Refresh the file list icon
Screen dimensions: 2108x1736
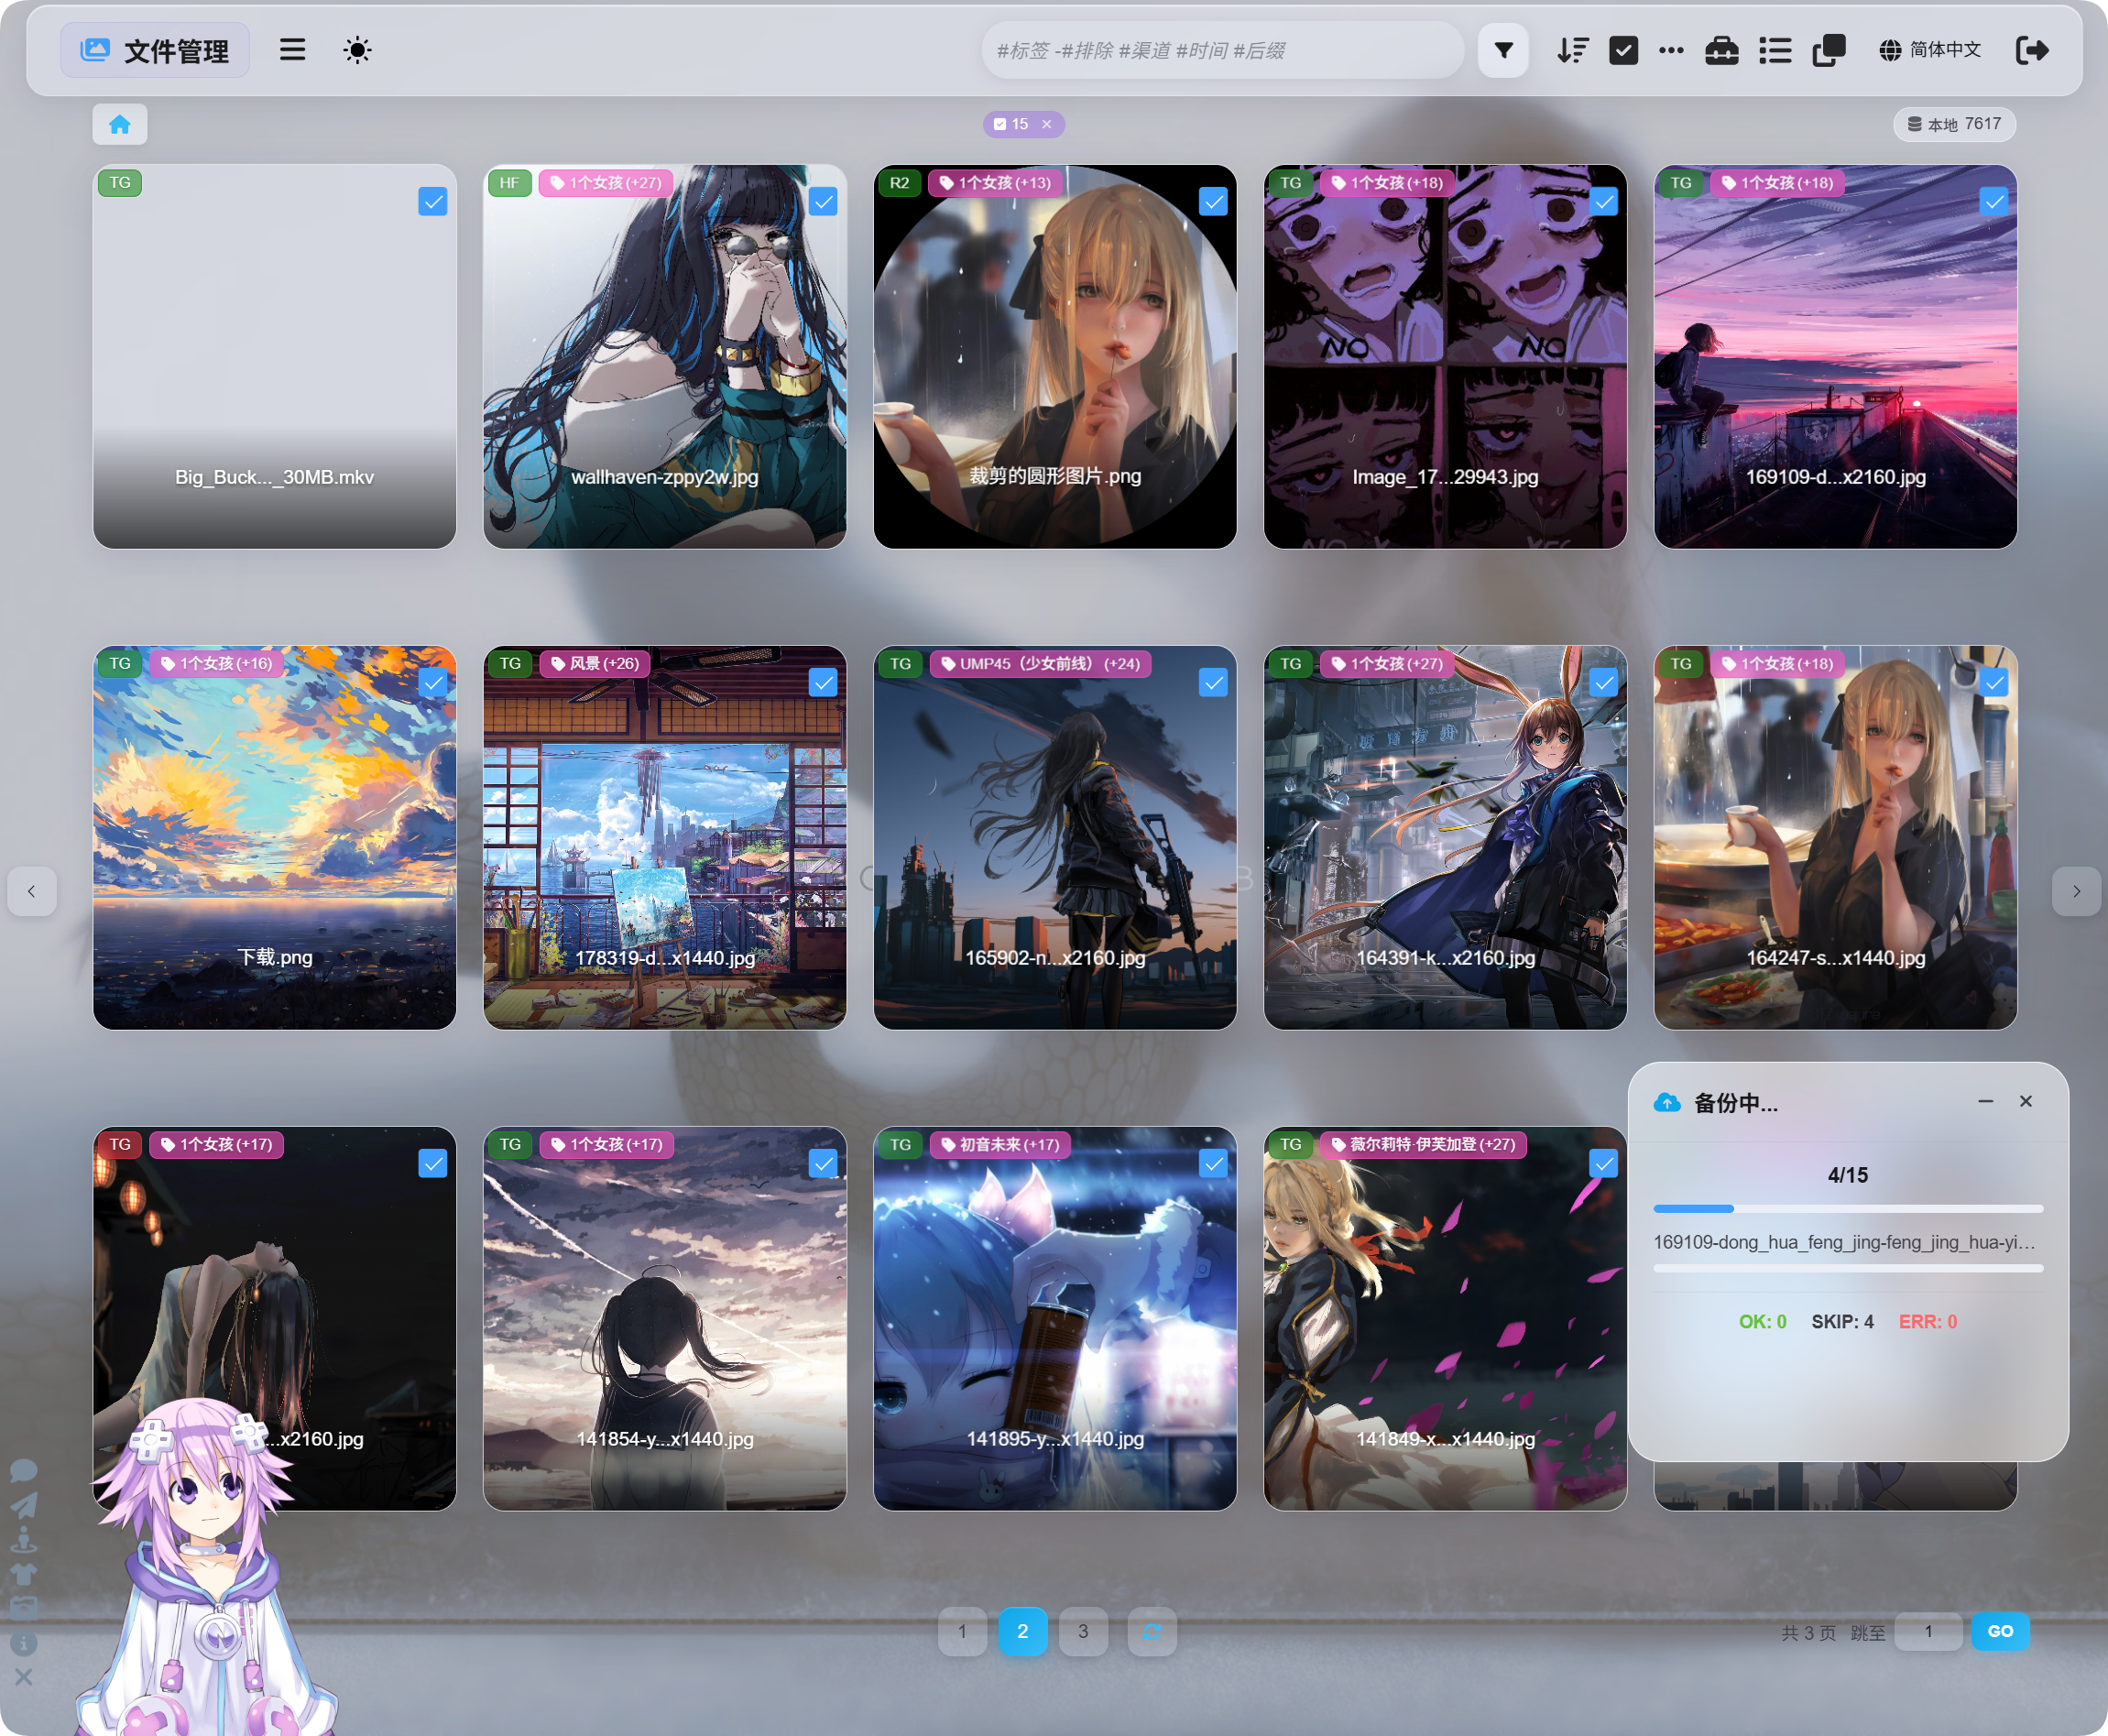(1152, 1631)
